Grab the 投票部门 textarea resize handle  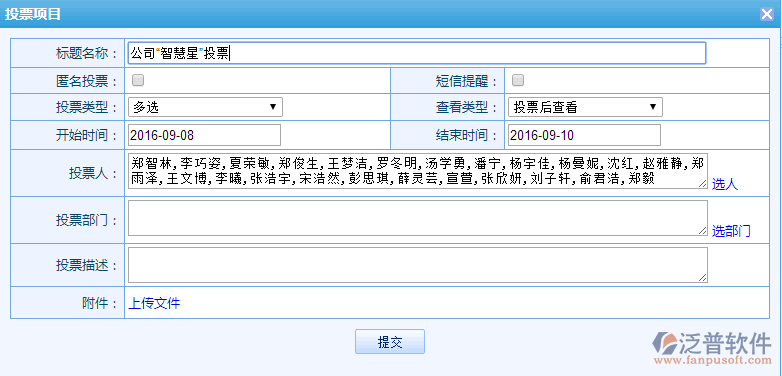pyautogui.click(x=703, y=231)
